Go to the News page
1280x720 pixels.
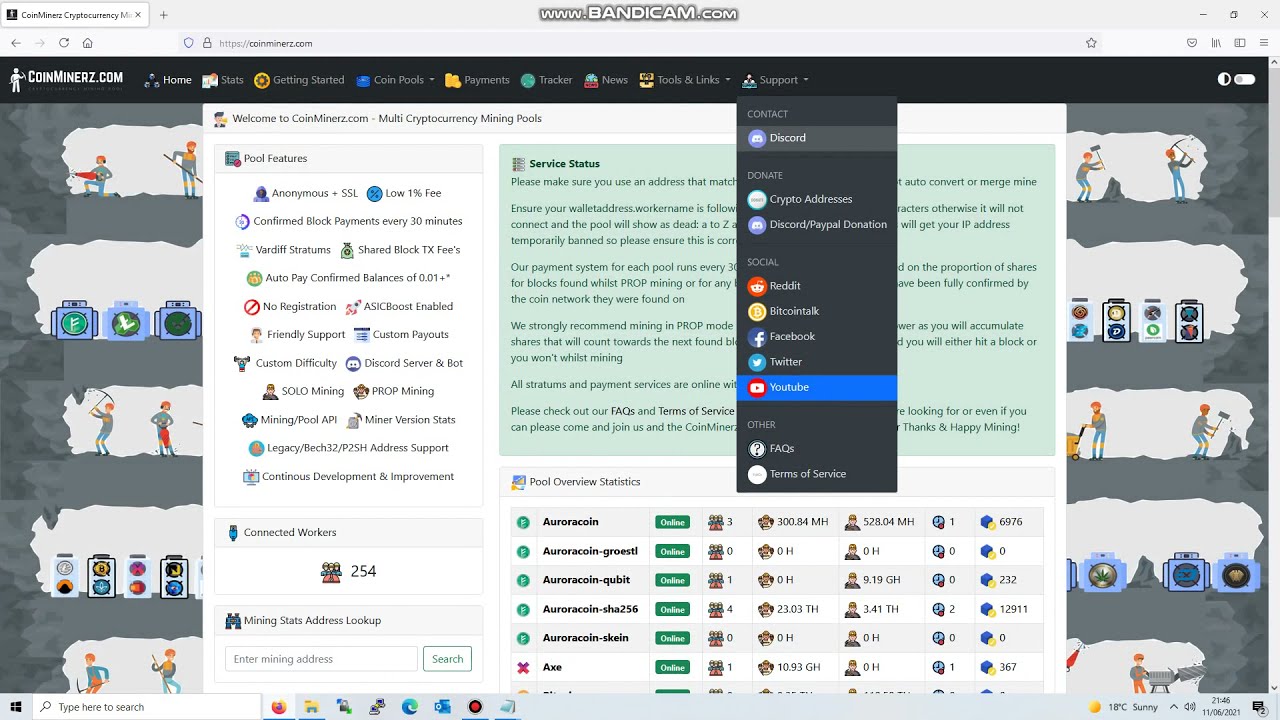click(606, 80)
